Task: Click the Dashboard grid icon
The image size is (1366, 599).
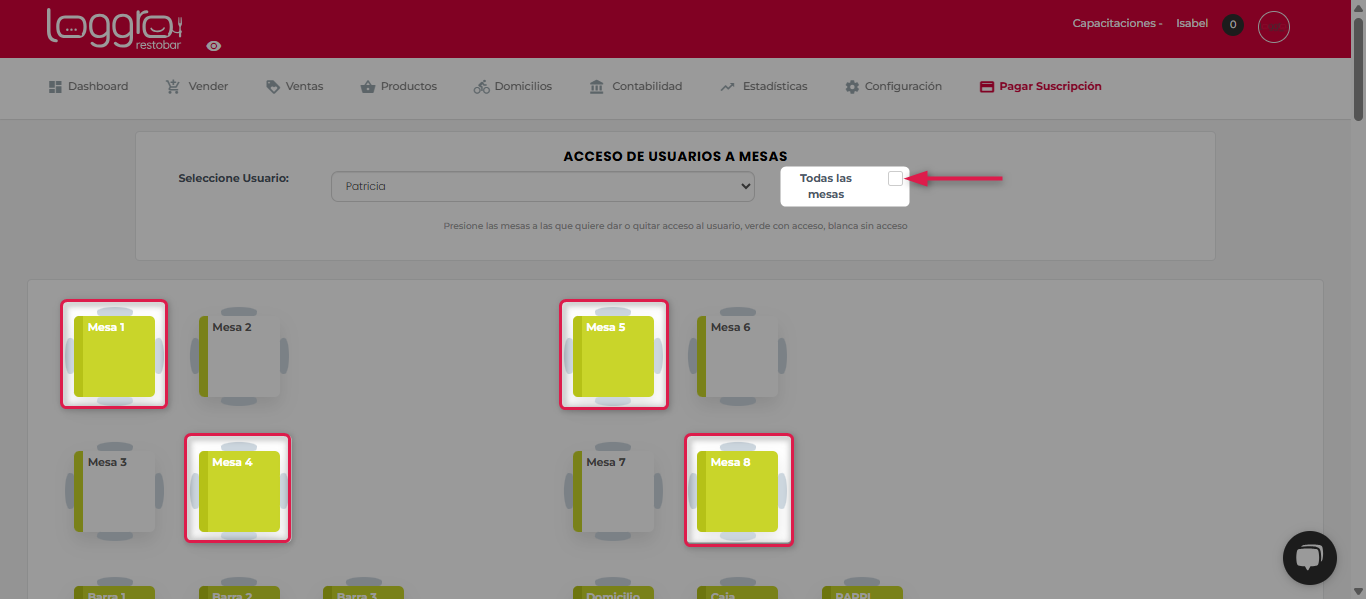Action: click(x=56, y=87)
